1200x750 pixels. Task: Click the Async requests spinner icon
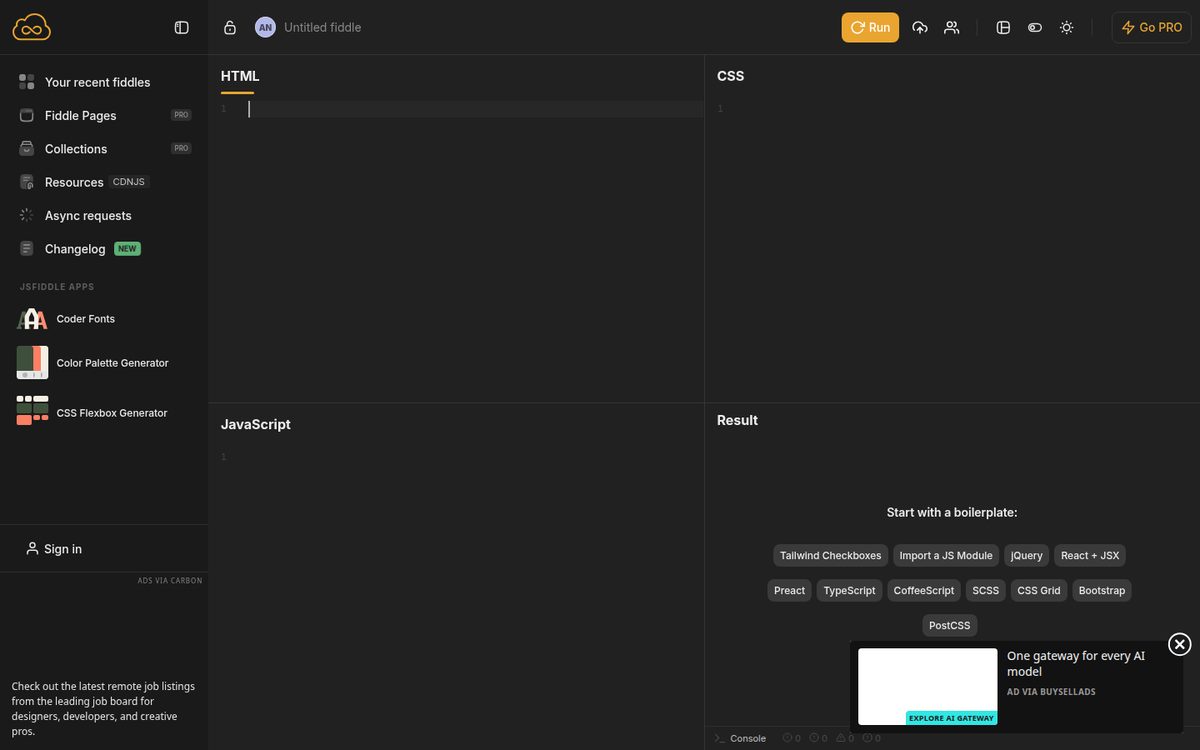[x=27, y=215]
